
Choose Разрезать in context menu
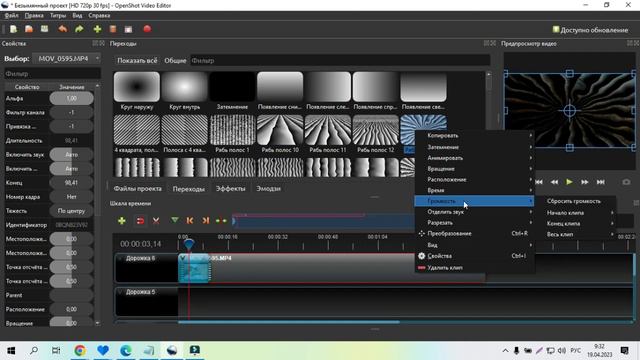point(475,223)
